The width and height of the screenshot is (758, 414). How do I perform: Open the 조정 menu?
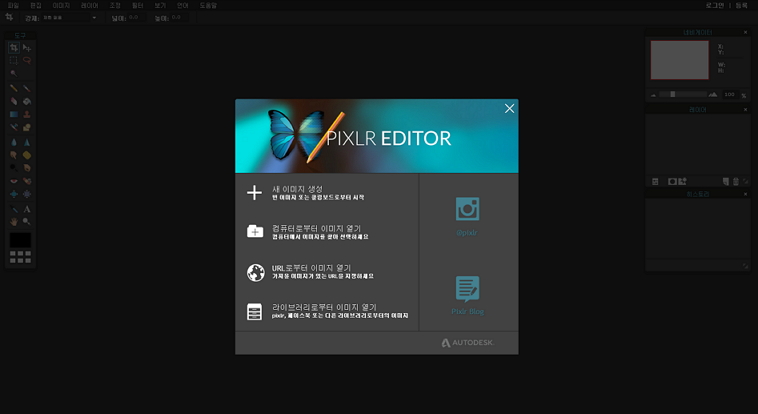pyautogui.click(x=115, y=5)
